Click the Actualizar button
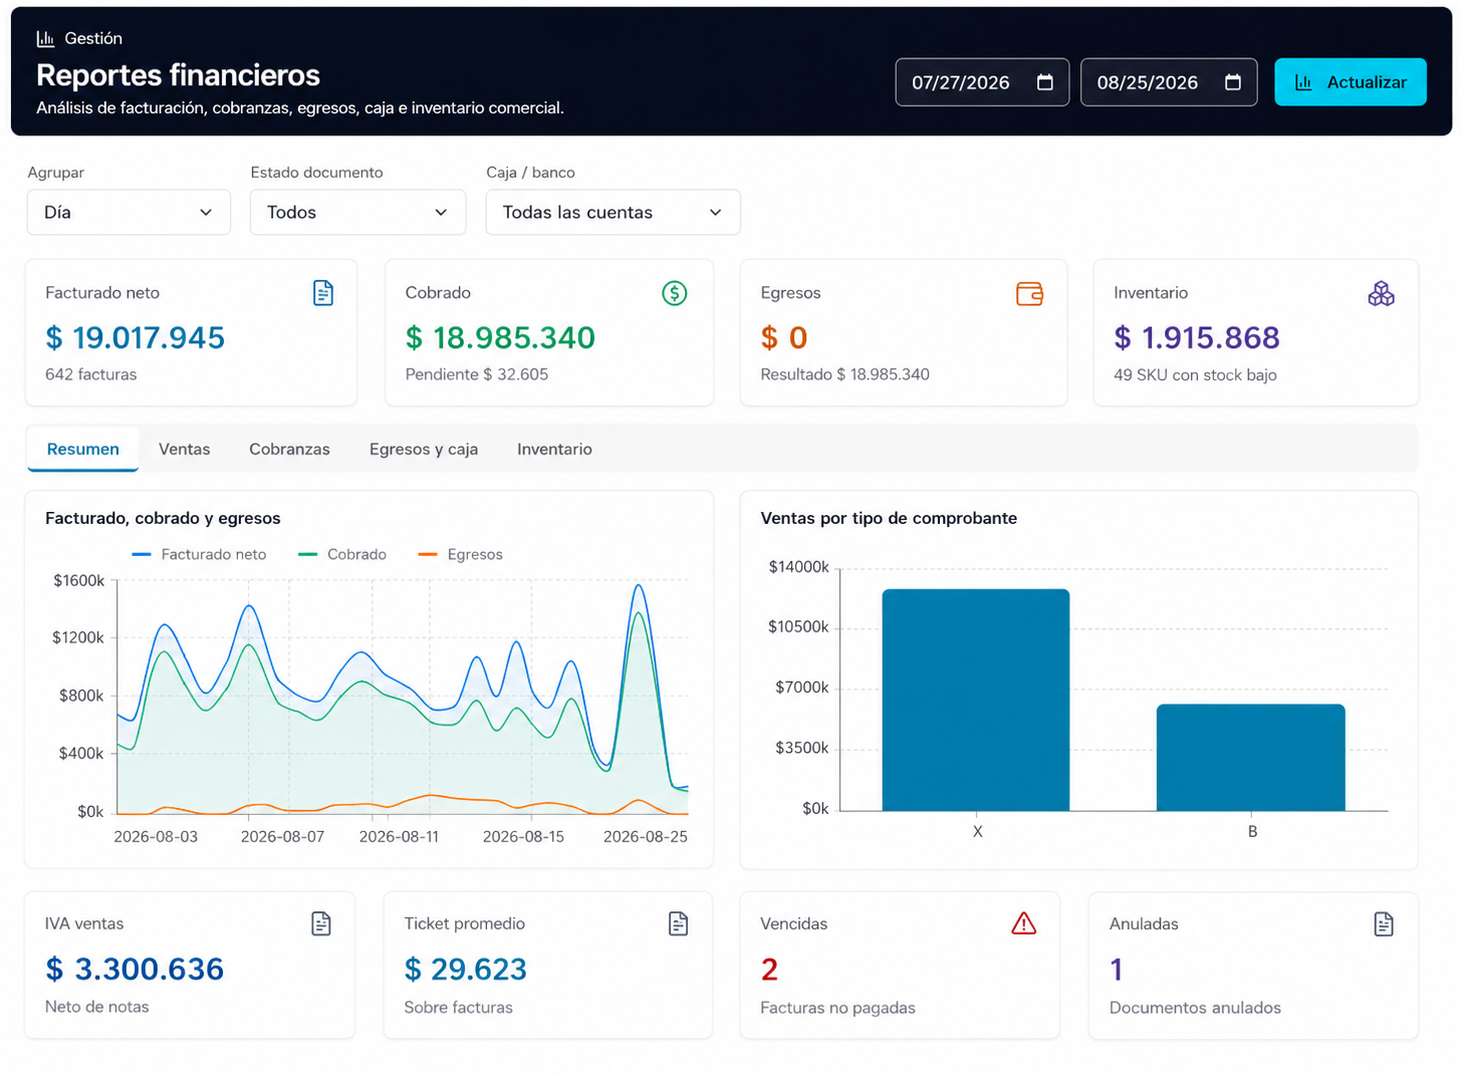1462x1076 pixels. click(x=1350, y=82)
